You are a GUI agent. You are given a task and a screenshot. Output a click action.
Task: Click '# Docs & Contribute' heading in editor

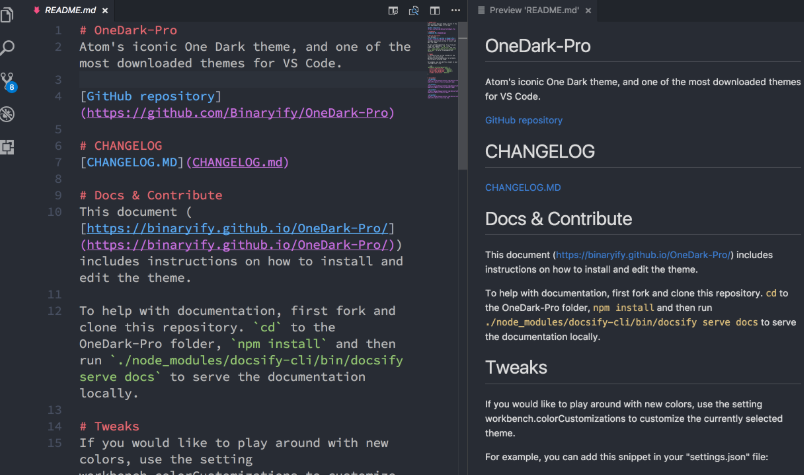[x=151, y=195]
